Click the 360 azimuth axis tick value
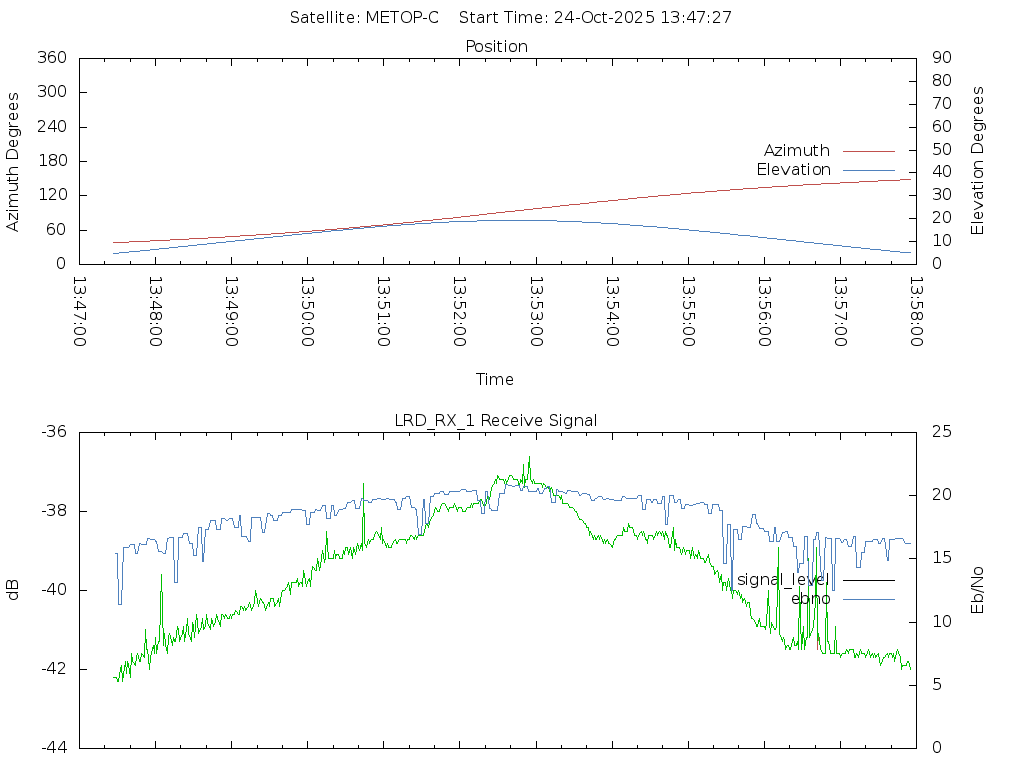 [51, 58]
